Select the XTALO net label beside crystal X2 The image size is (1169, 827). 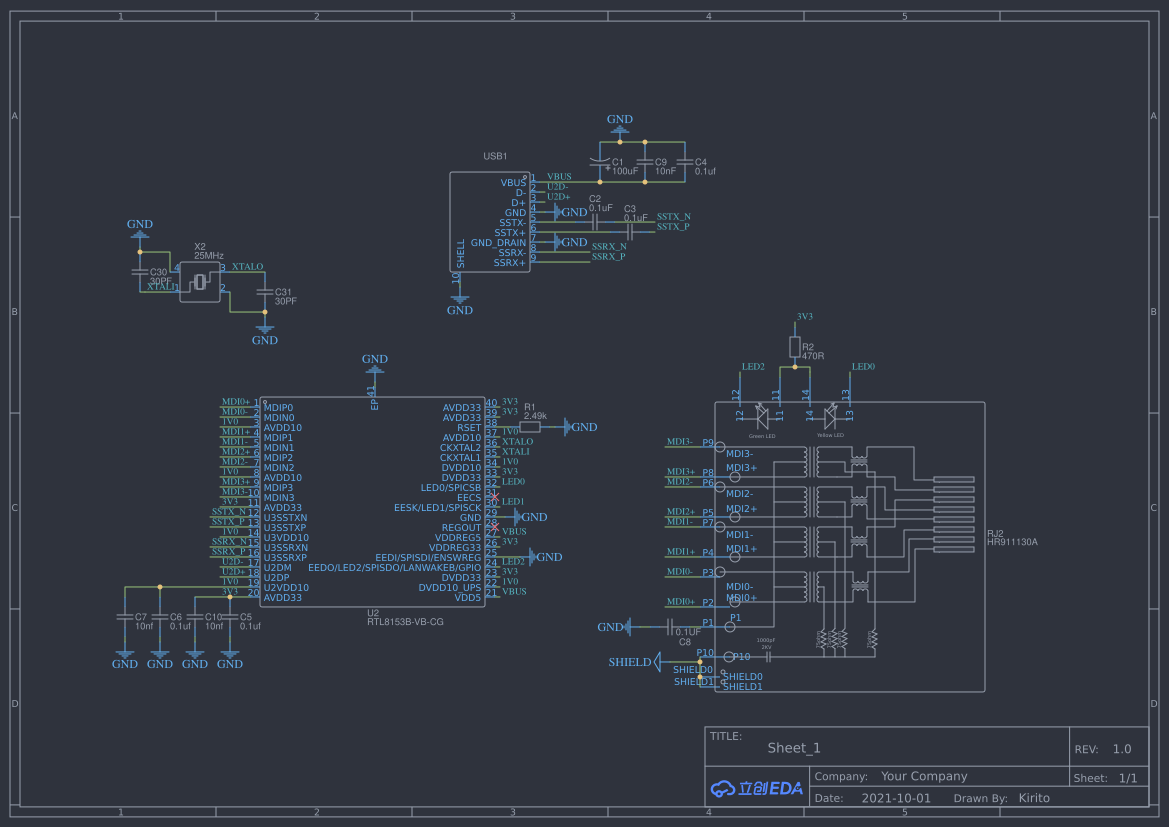click(x=248, y=267)
